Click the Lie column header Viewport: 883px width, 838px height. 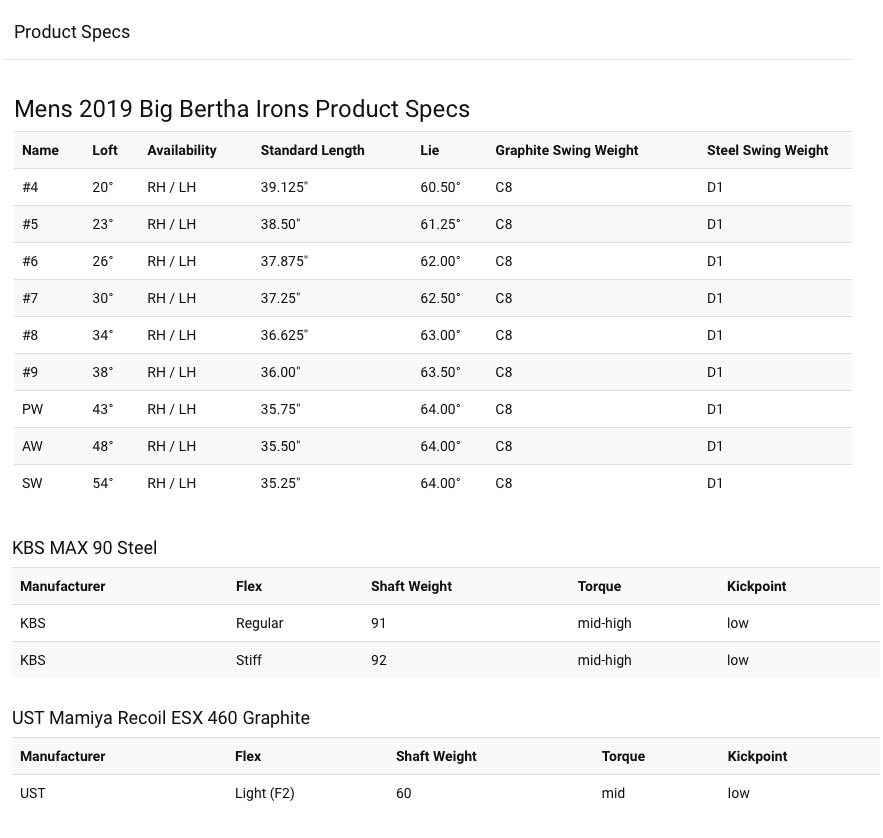click(x=430, y=150)
